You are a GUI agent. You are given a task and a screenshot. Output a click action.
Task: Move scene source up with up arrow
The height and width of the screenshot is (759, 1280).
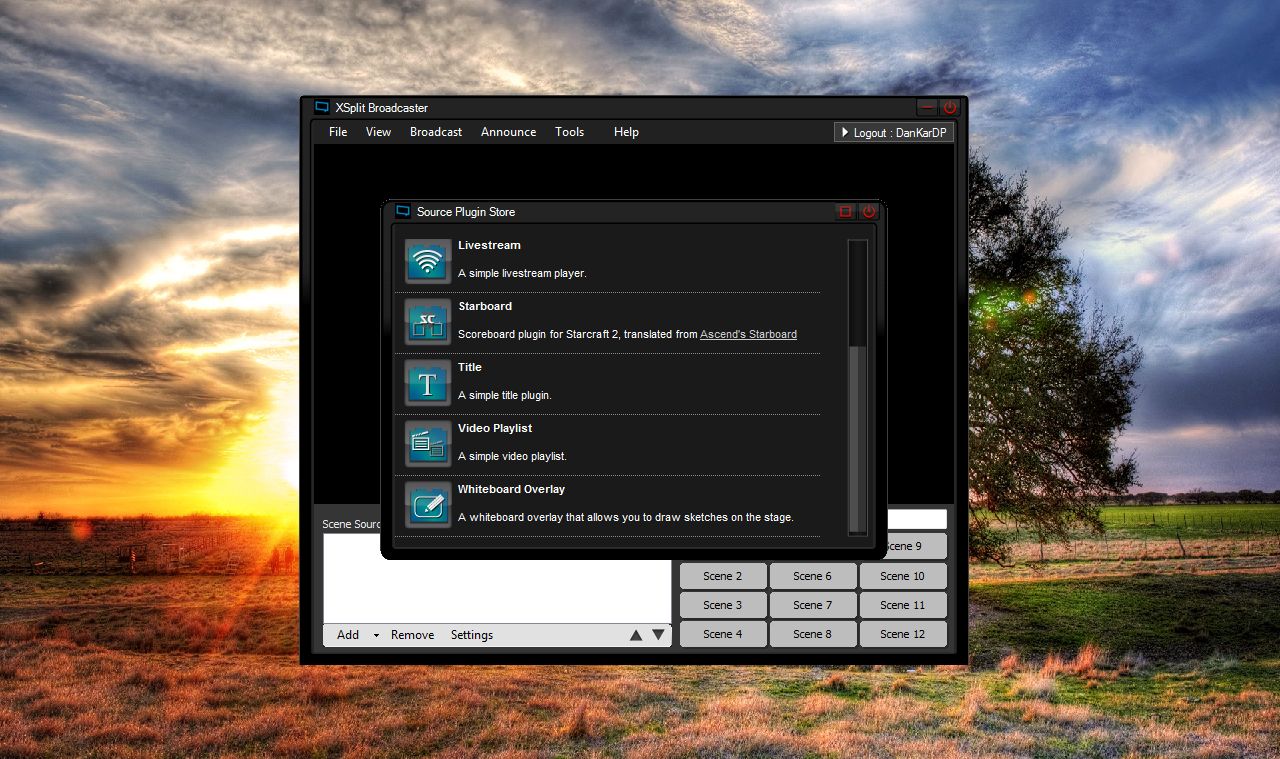click(636, 635)
